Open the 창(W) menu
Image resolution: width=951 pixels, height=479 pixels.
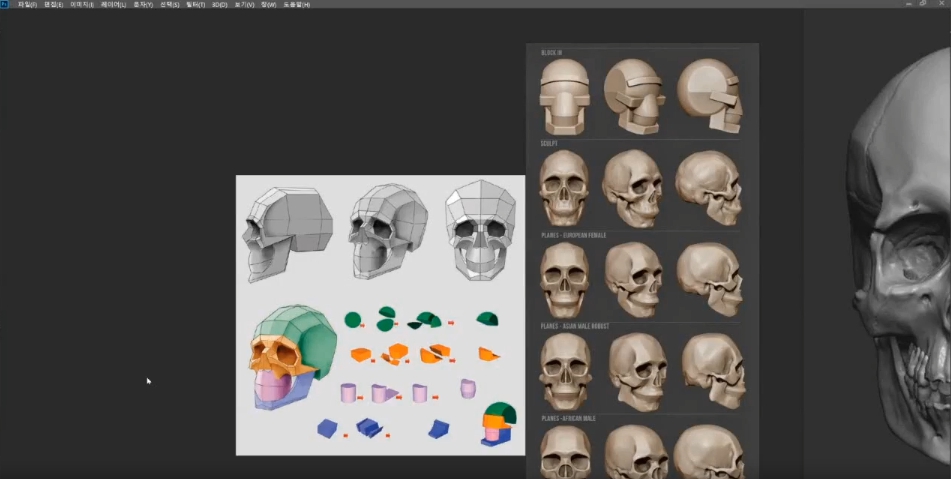click(x=268, y=4)
